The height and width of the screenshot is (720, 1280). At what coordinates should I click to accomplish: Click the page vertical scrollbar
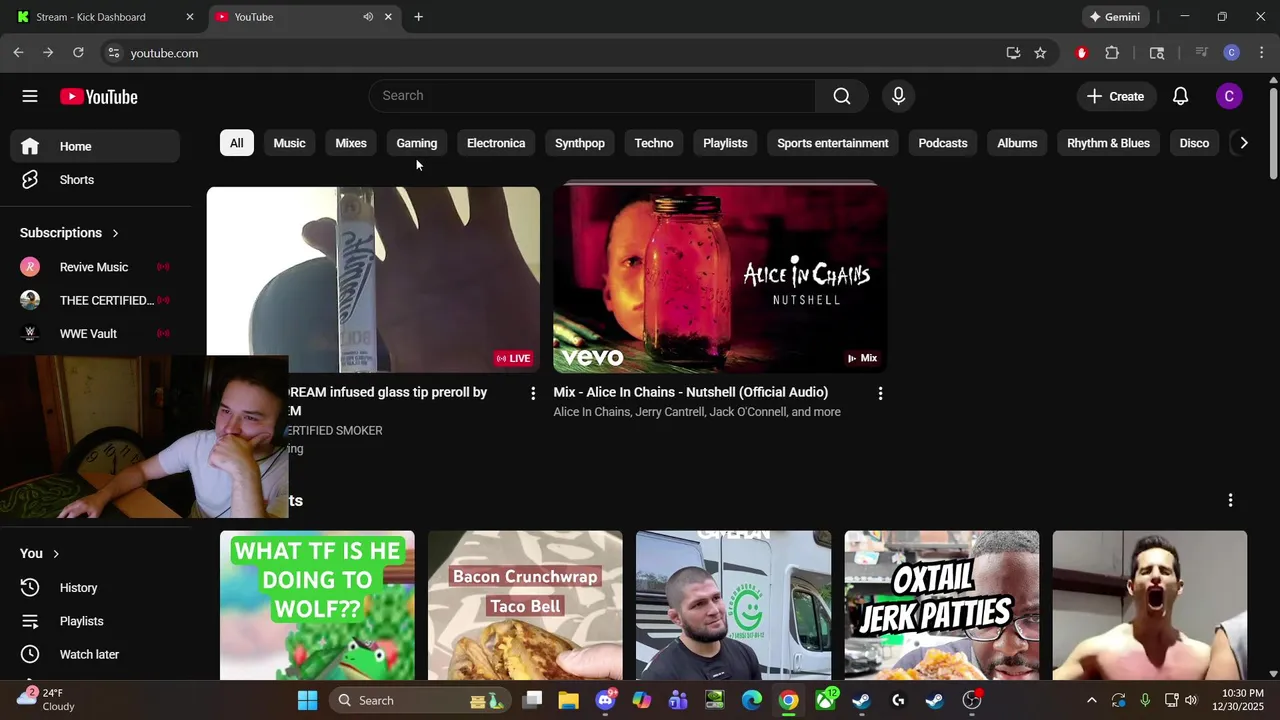[1273, 133]
